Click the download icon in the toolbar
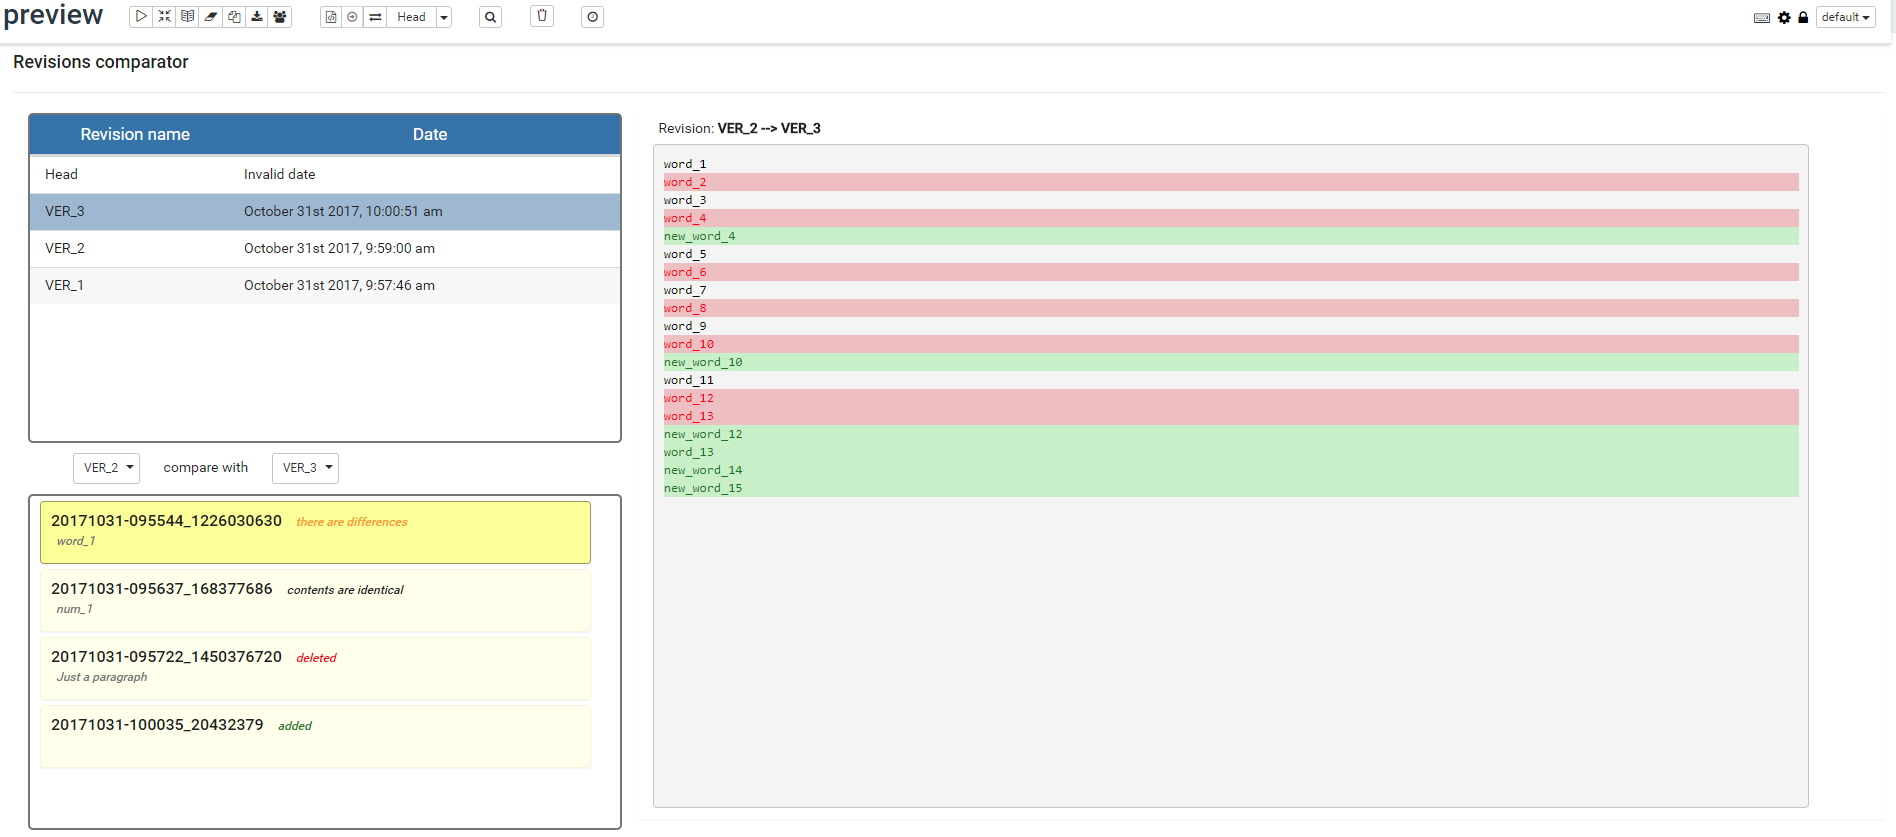The image size is (1896, 837). click(257, 17)
